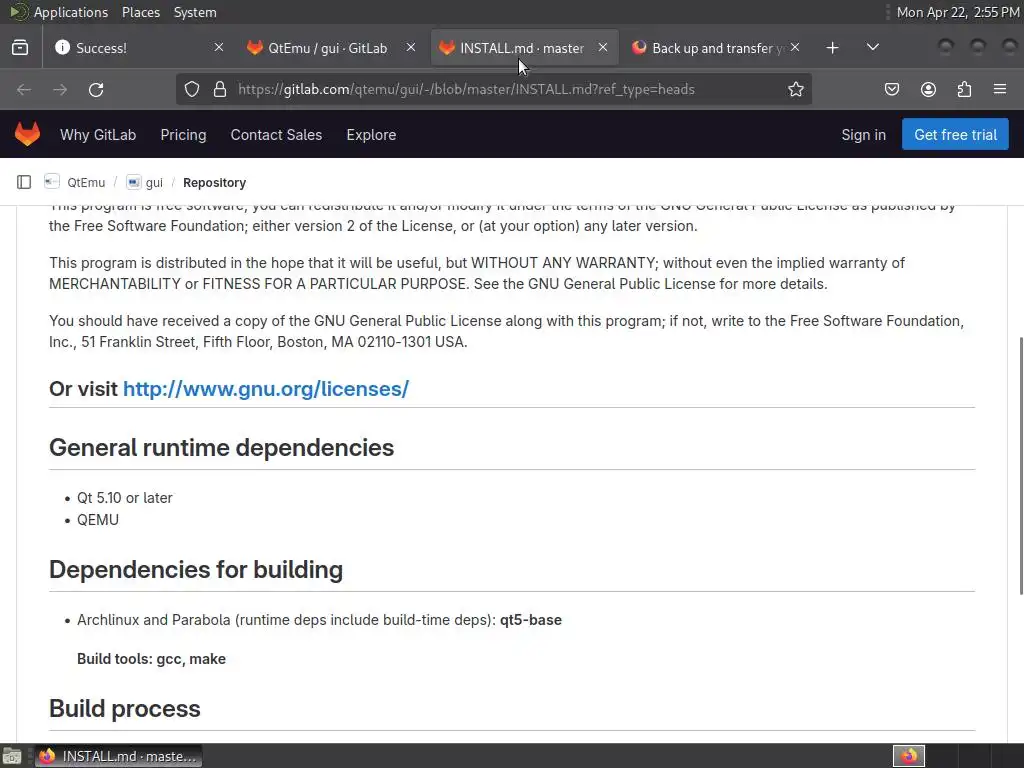The height and width of the screenshot is (768, 1024).
Task: Expand the list all tabs dropdown
Action: (873, 47)
